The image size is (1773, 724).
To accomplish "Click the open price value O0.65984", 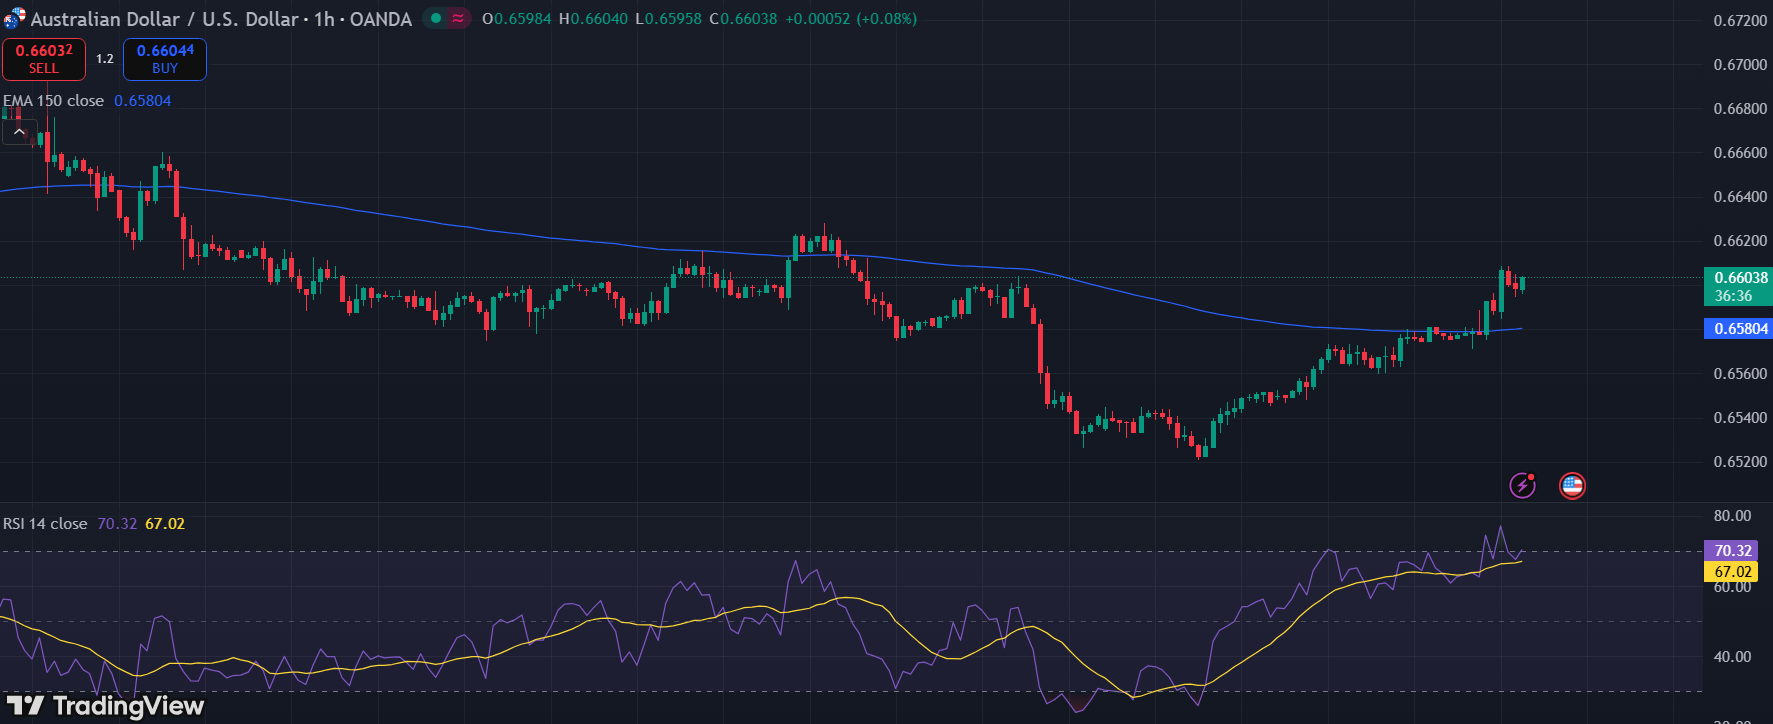I will coord(516,19).
